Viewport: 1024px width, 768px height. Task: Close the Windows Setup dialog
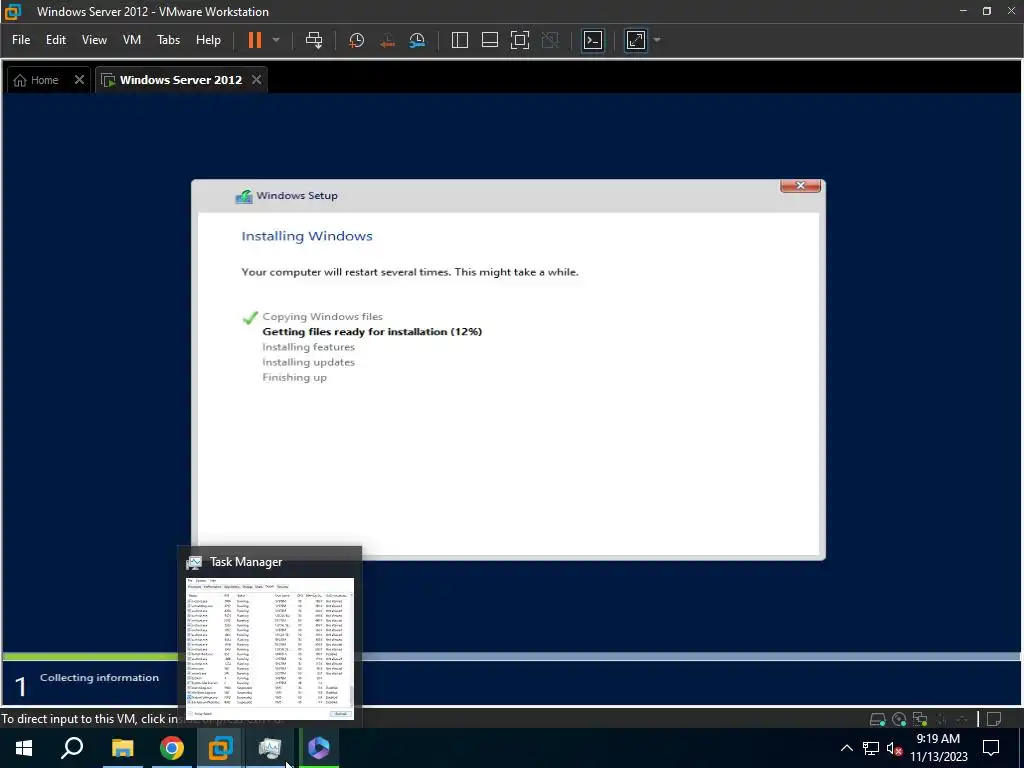click(x=800, y=185)
